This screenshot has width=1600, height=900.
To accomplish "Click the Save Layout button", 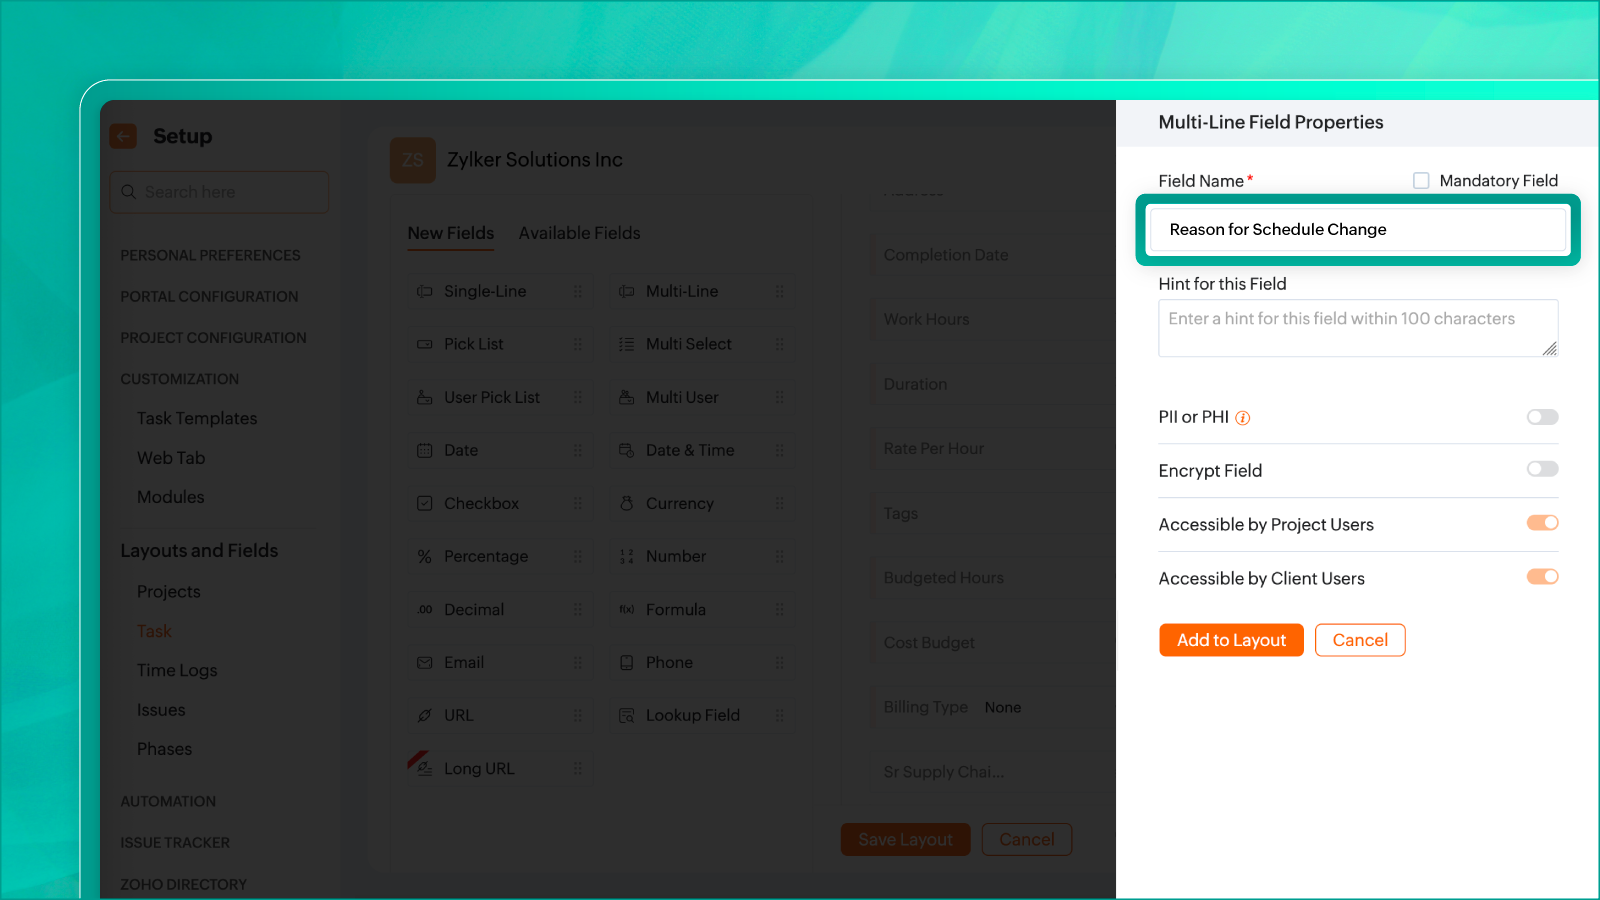I will (905, 839).
